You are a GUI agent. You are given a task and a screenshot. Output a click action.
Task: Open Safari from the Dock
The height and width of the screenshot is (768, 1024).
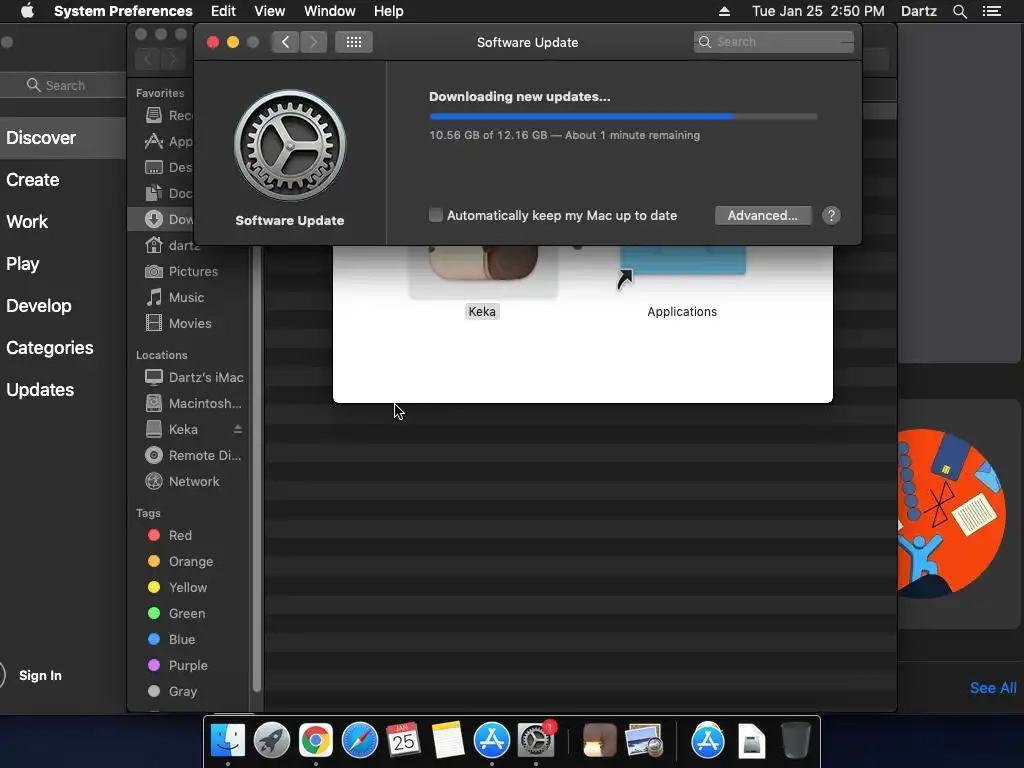359,741
